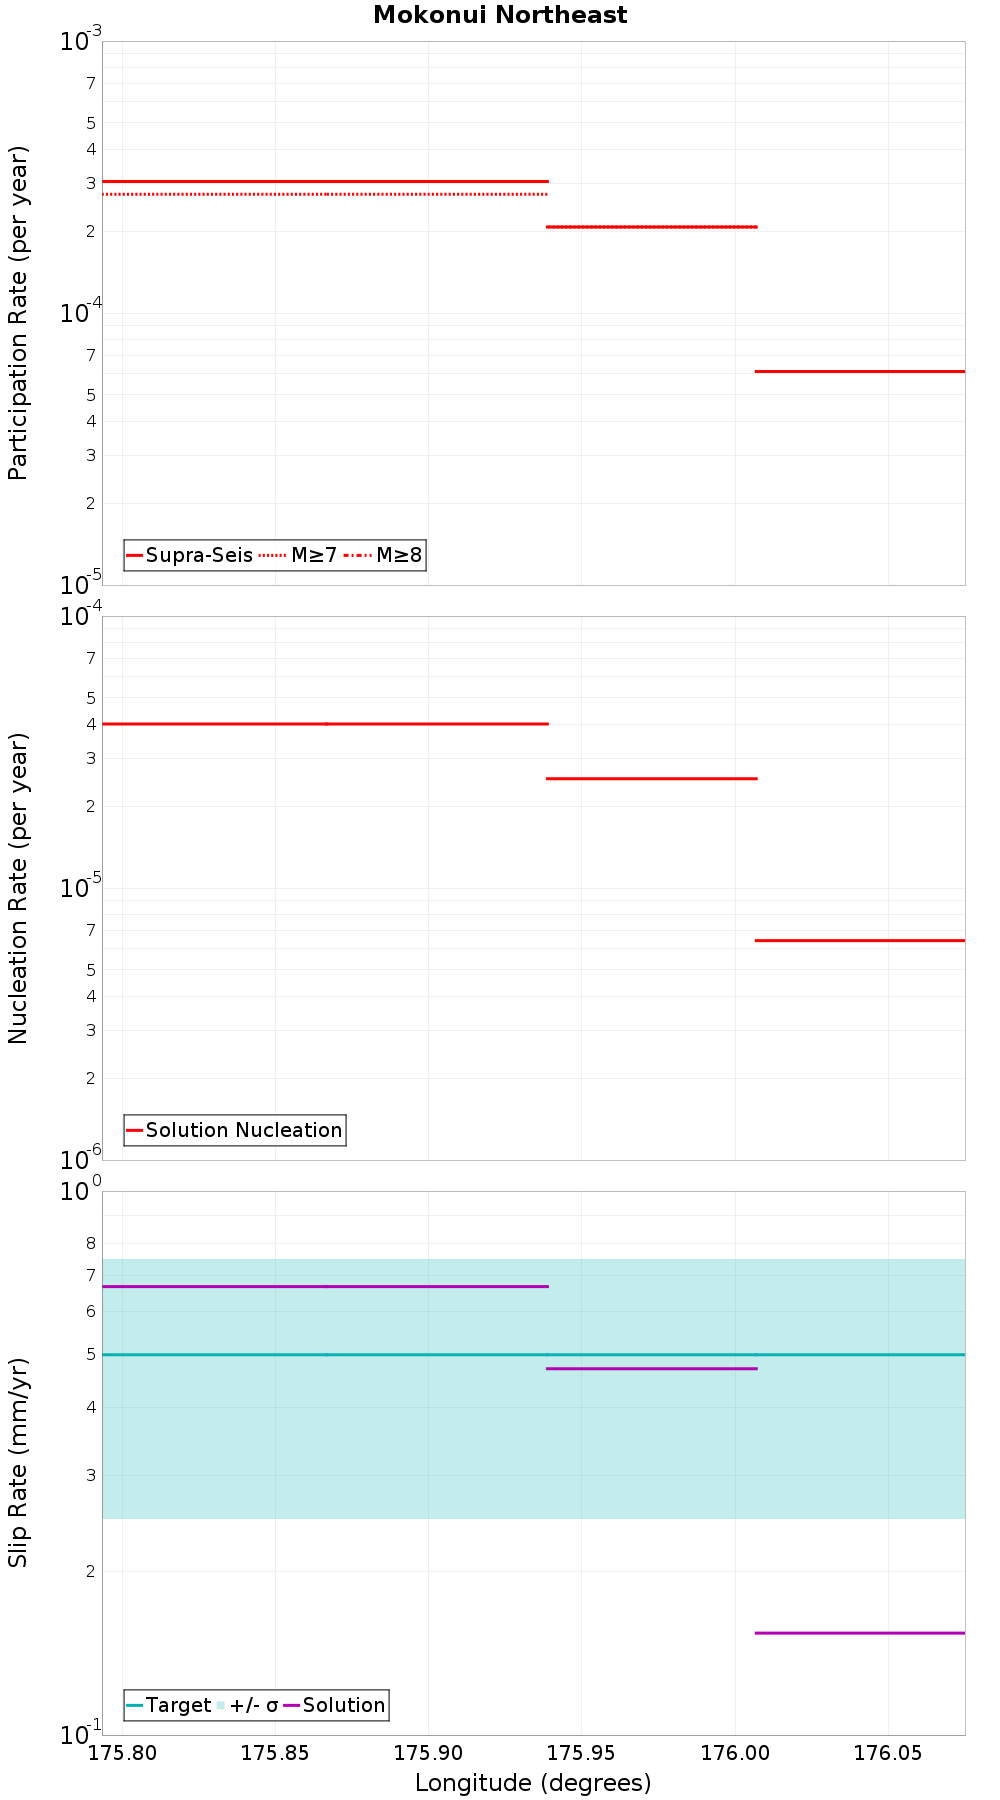Click the Solution Nucleation legend entry
The width and height of the screenshot is (1000, 1800).
[234, 1130]
